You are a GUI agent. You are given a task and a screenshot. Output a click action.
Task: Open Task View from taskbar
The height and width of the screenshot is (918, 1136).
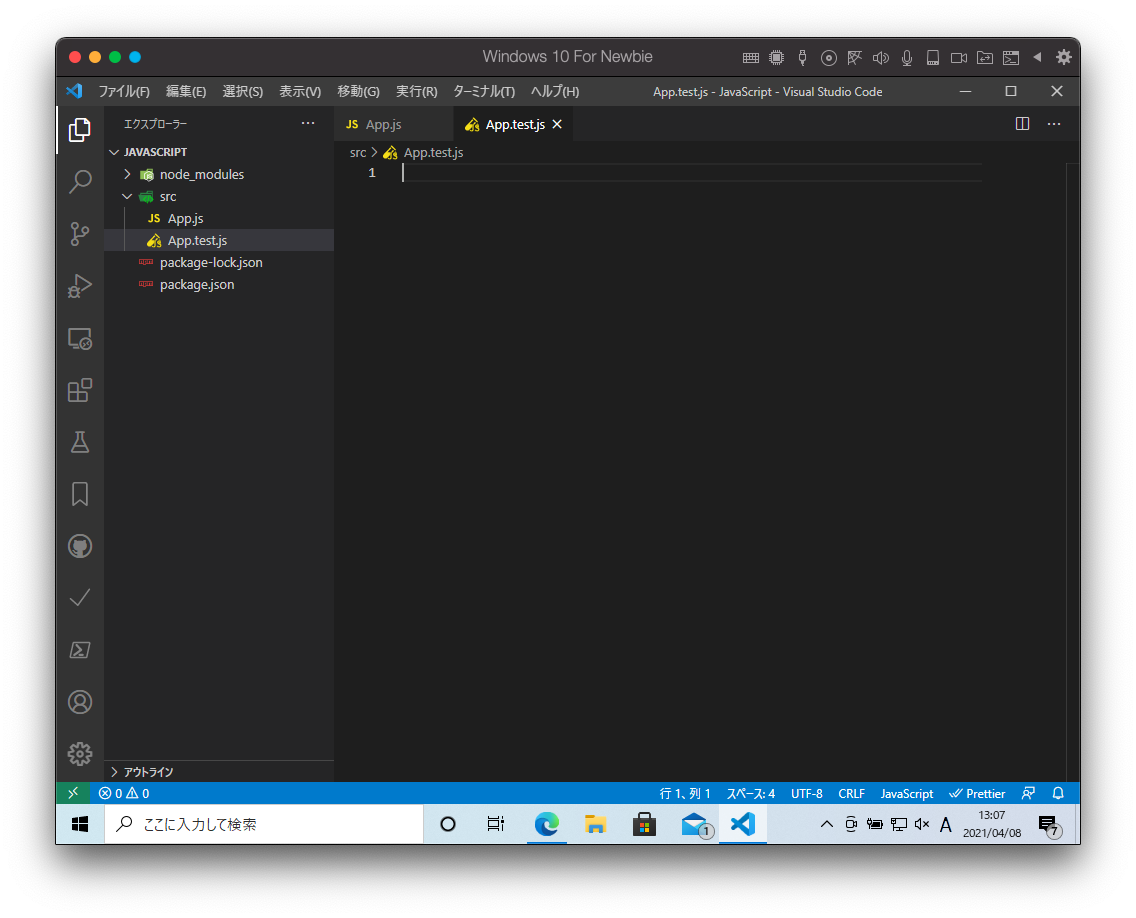click(x=496, y=824)
